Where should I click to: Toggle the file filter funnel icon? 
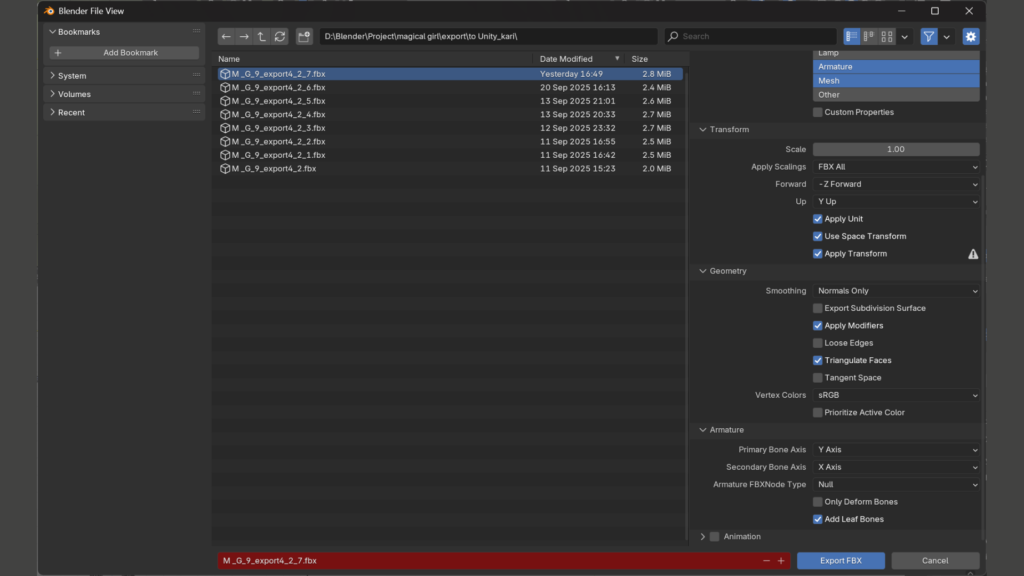[x=929, y=36]
